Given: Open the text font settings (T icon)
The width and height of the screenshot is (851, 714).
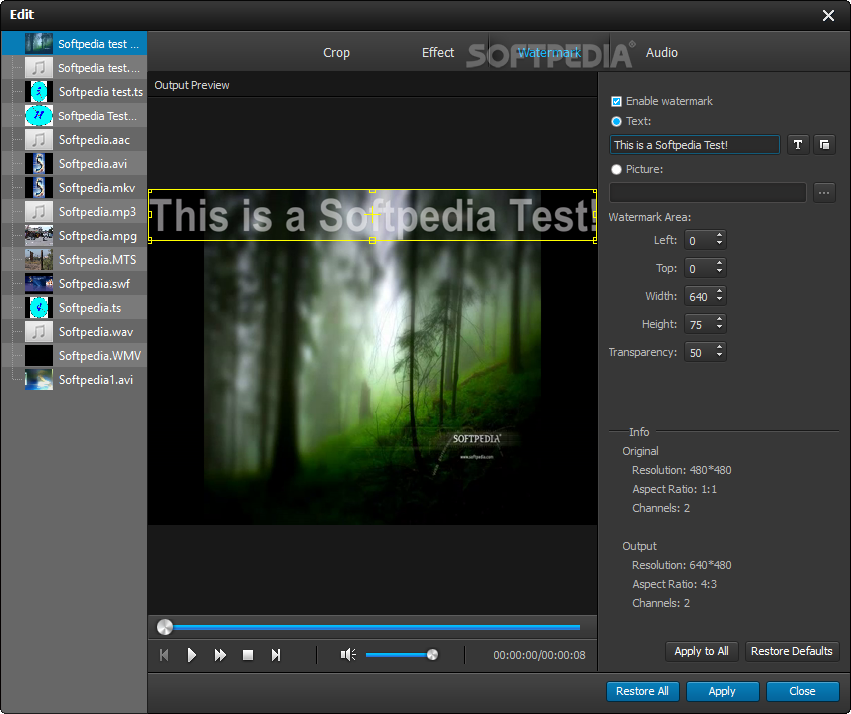Looking at the screenshot, I should tap(798, 145).
